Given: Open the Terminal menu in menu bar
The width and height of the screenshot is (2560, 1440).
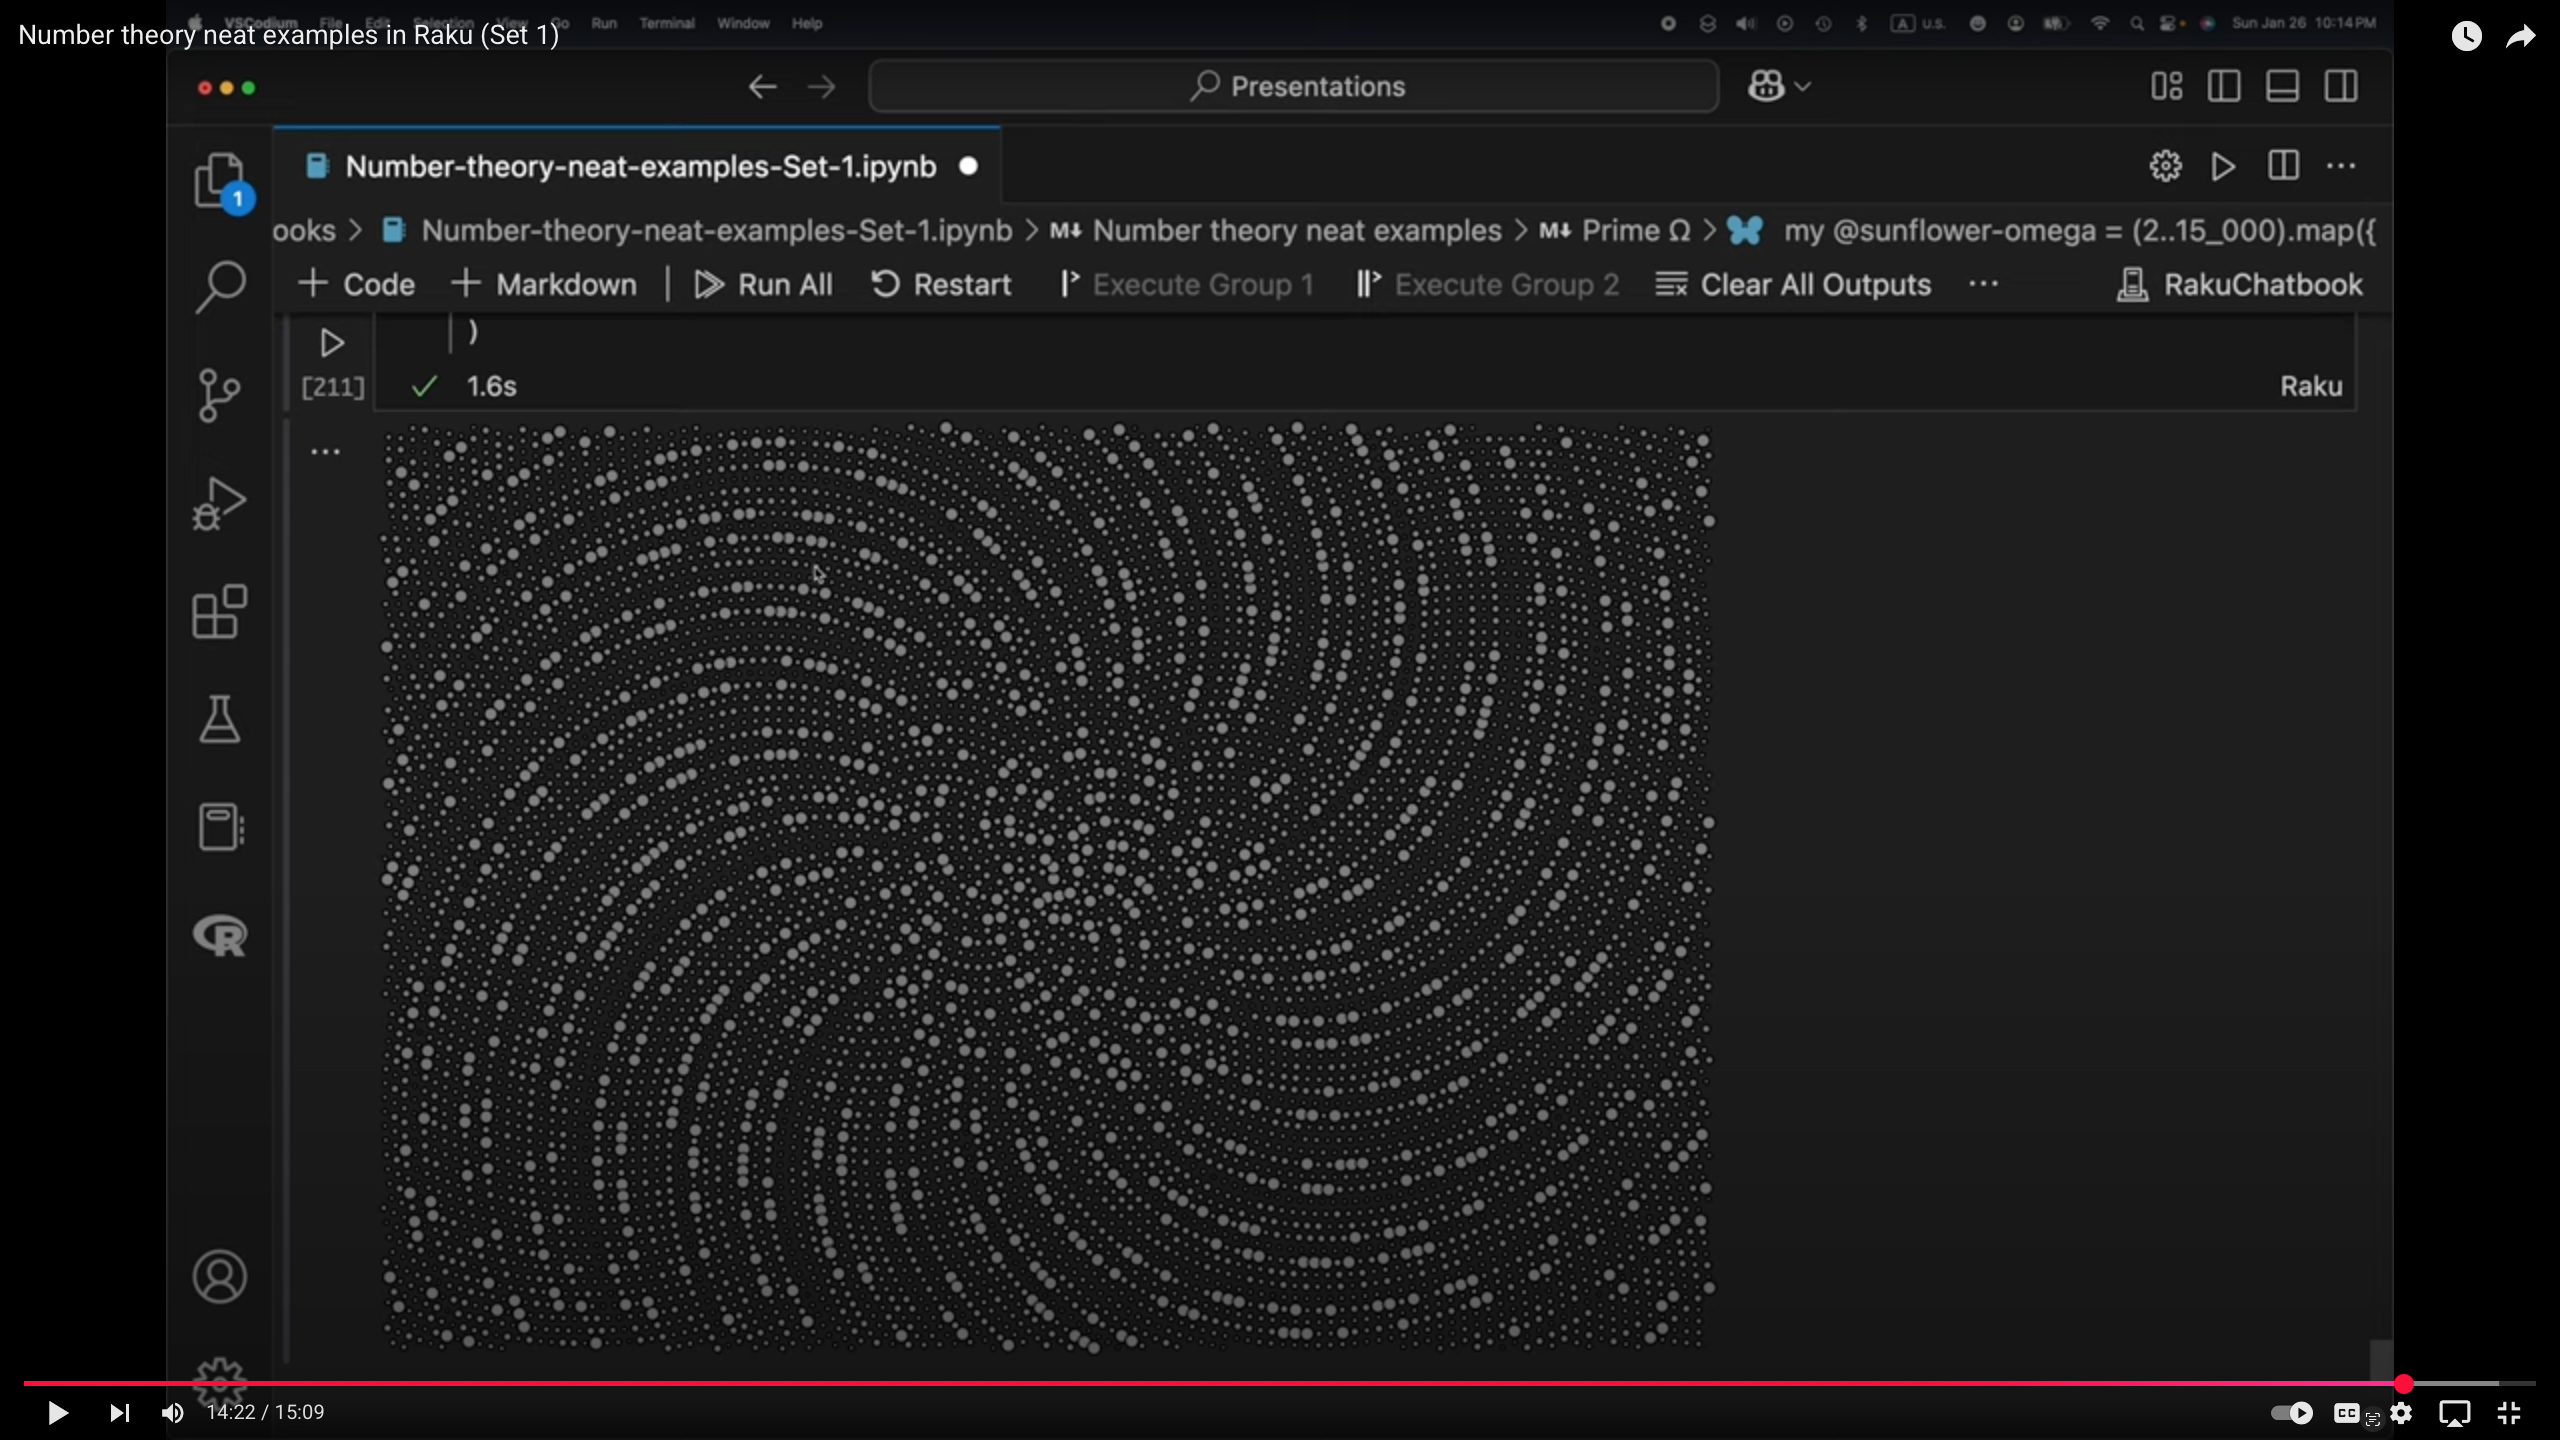Looking at the screenshot, I should pyautogui.click(x=667, y=23).
